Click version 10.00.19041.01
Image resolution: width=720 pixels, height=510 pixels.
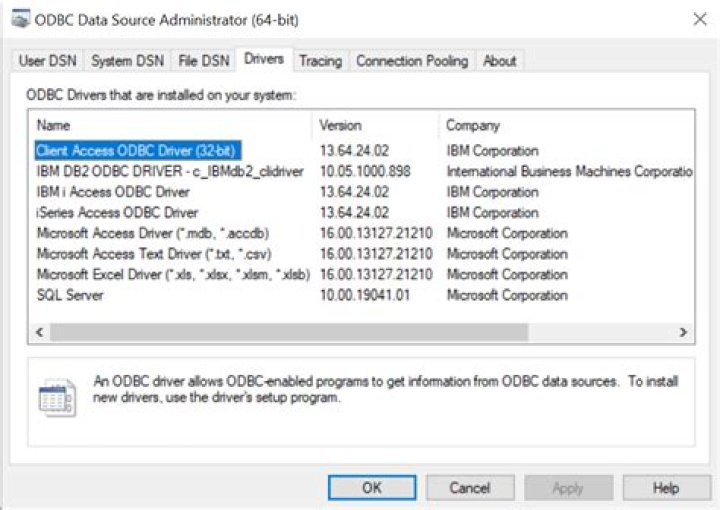365,295
